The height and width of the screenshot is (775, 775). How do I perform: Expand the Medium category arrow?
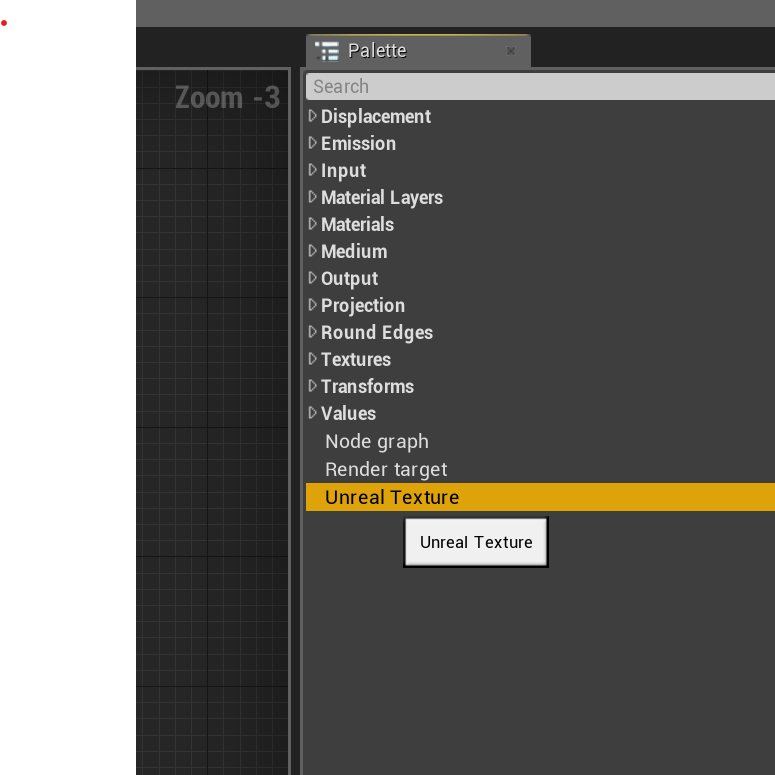312,251
